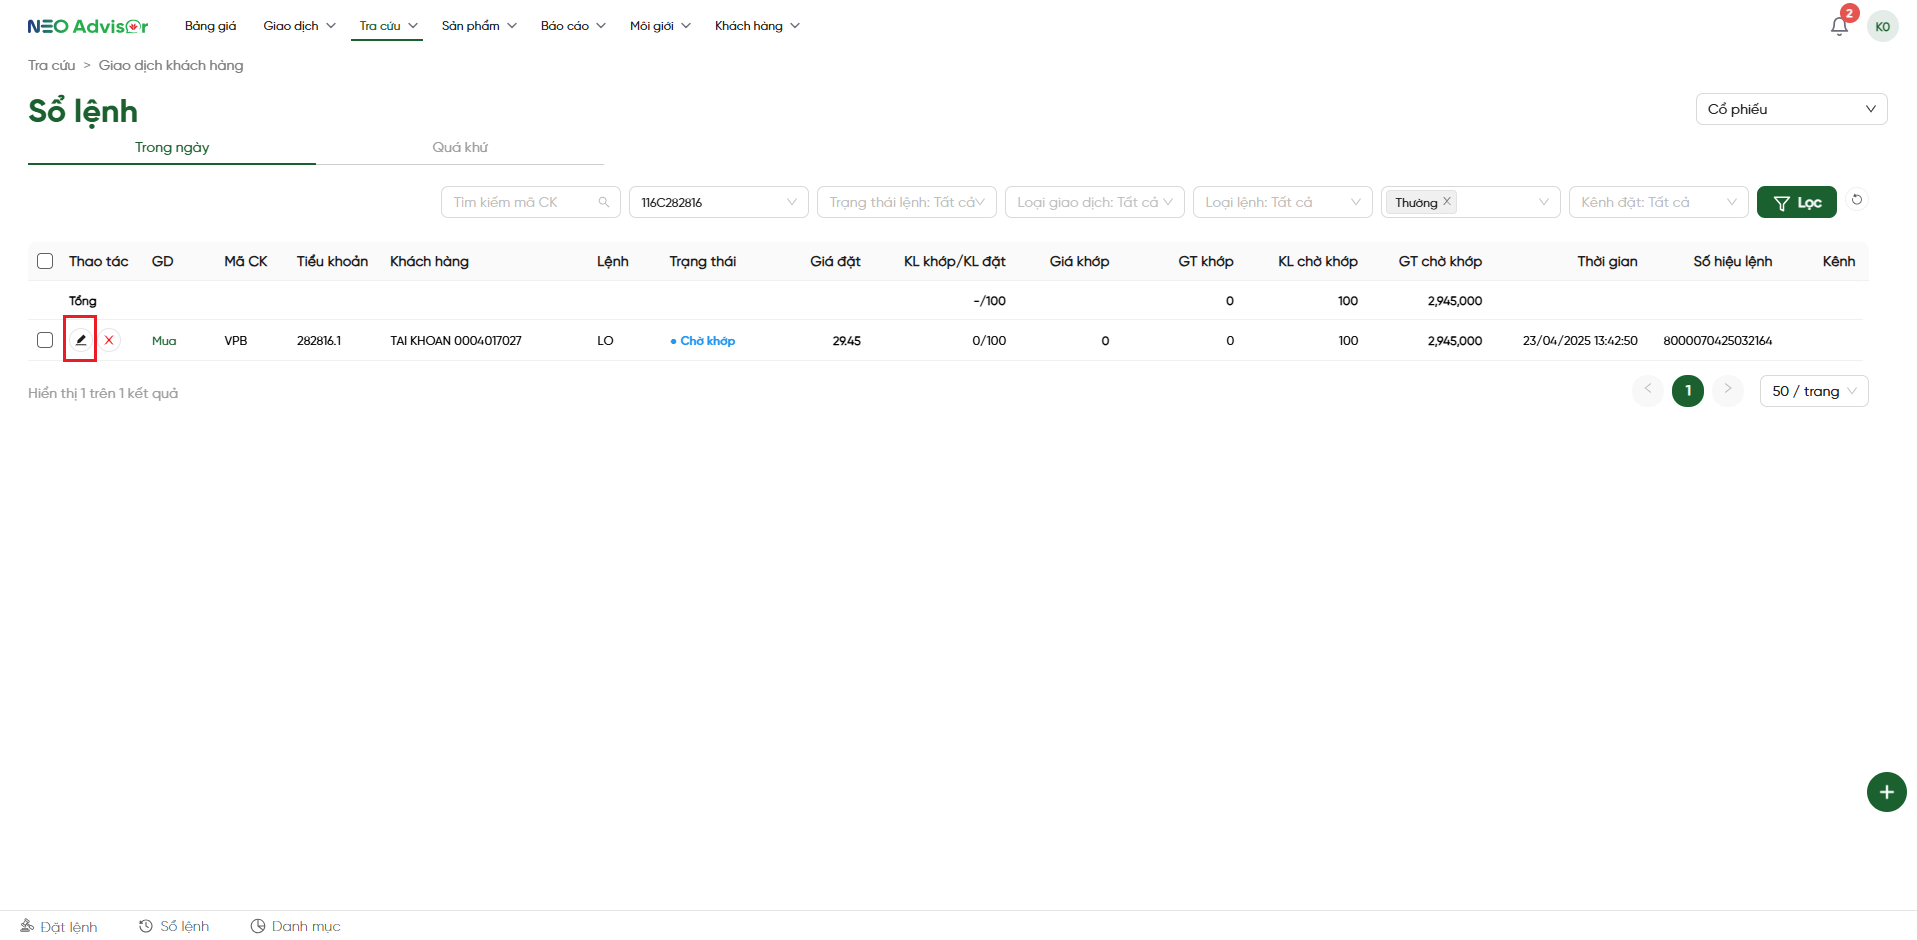Click the Lọc filter button
The width and height of the screenshot is (1917, 940).
click(1796, 202)
